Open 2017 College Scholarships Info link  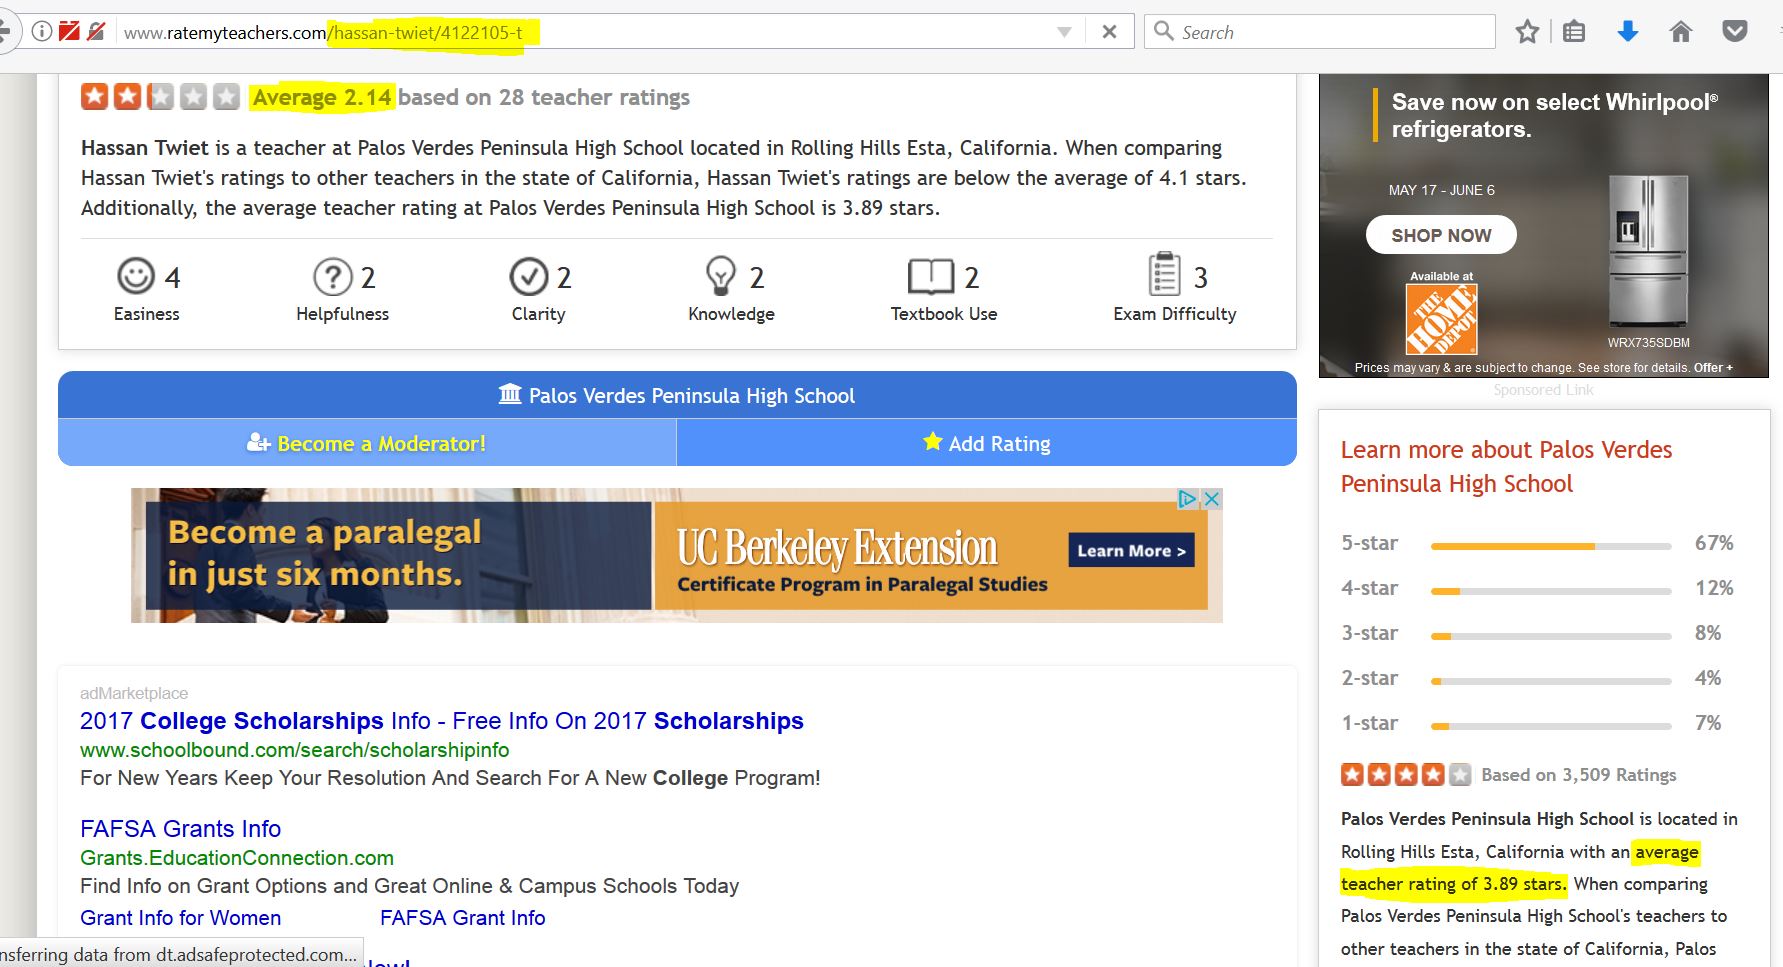[442, 721]
